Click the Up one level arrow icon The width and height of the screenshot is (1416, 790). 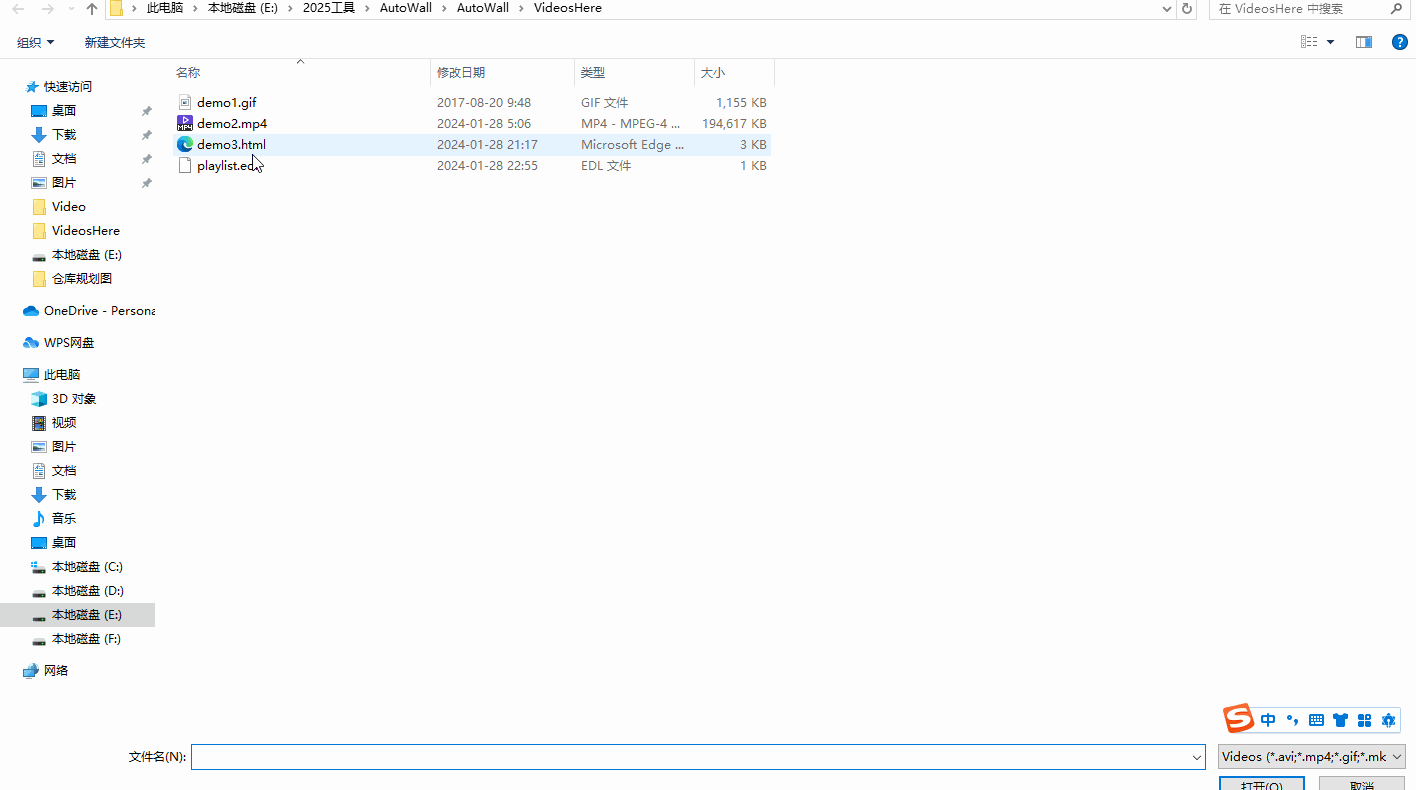point(92,9)
